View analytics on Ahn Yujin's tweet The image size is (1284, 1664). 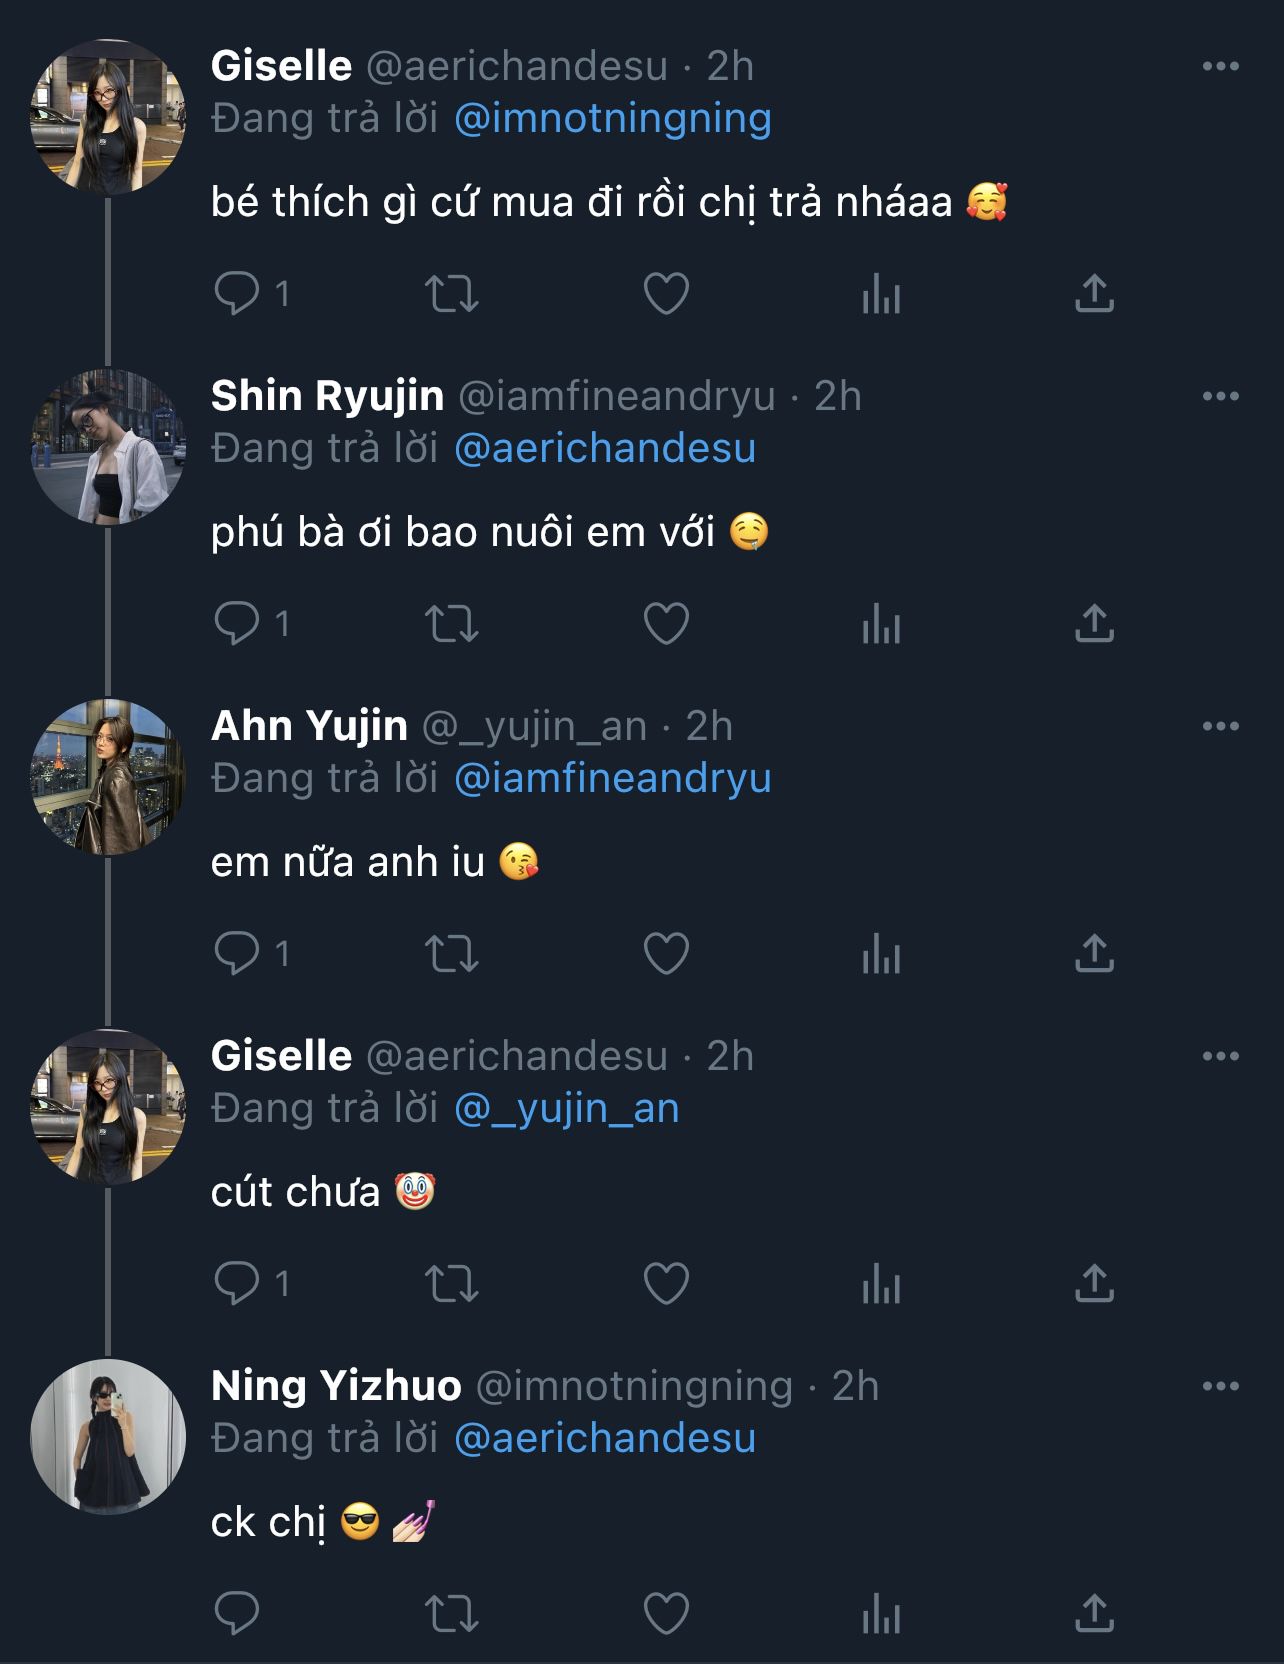881,954
